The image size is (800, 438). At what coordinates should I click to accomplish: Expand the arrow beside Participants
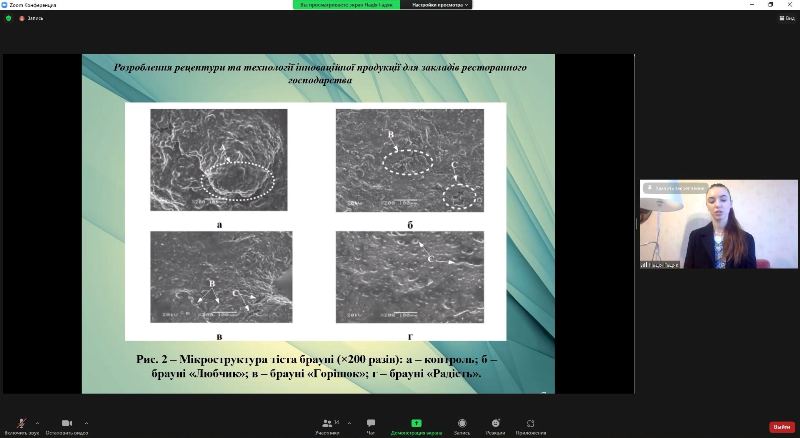[349, 423]
